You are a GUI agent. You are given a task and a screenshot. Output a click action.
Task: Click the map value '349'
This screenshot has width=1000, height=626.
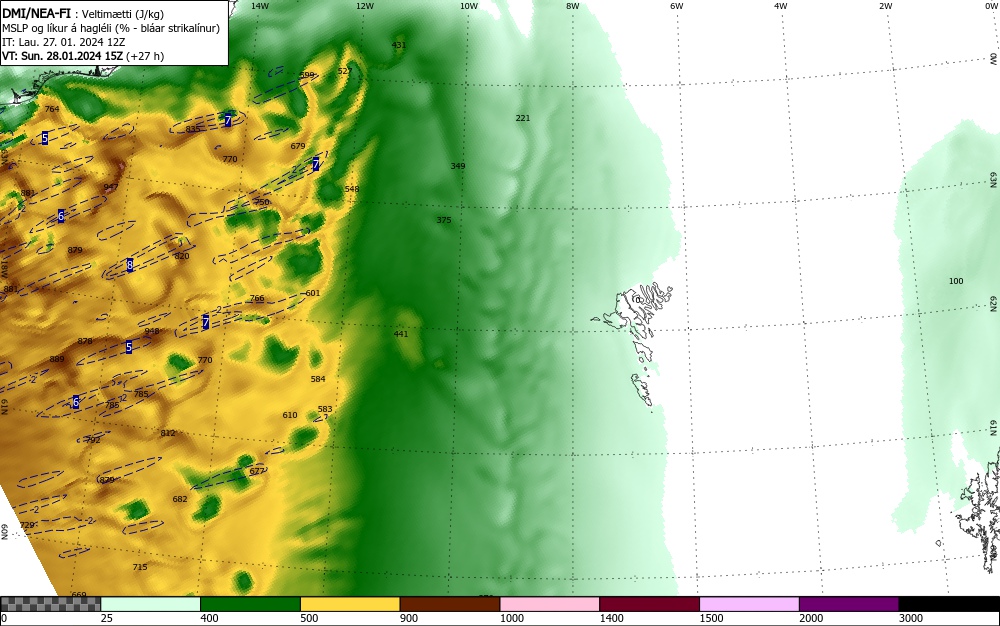click(x=458, y=166)
